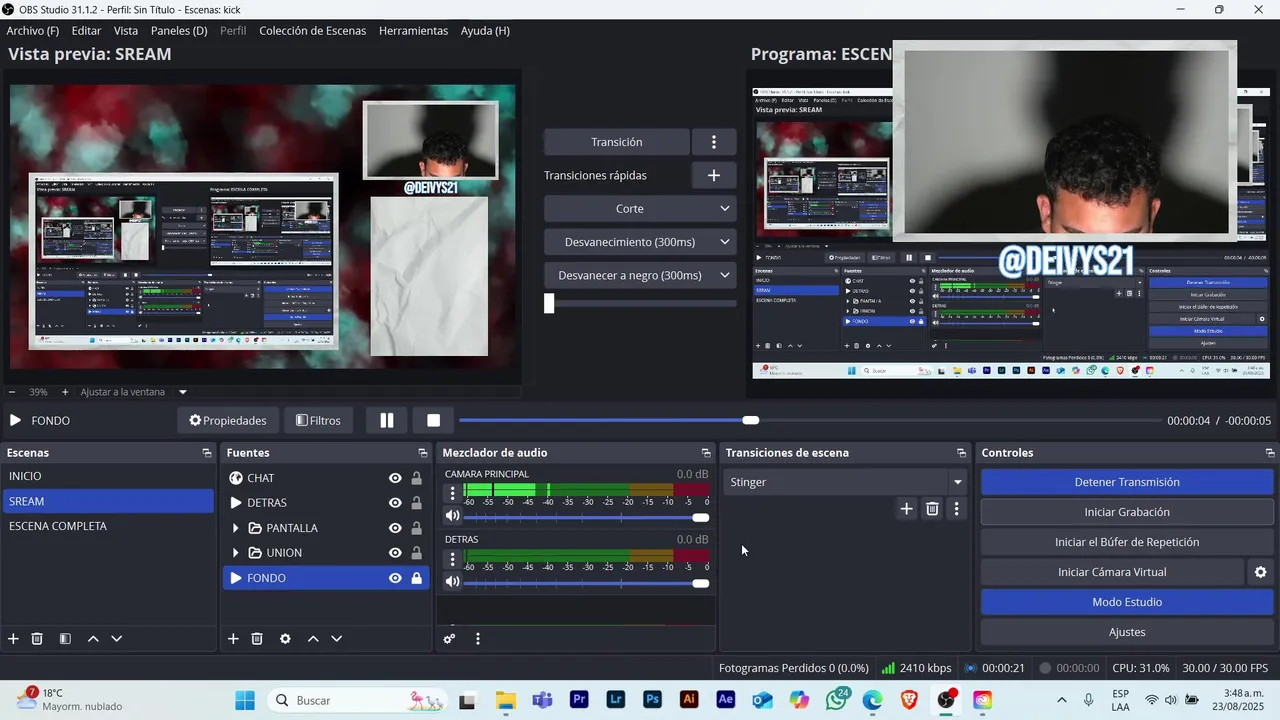Mute CAMARA PRINCIPAL speaker icon
The image size is (1280, 720).
[x=453, y=516]
